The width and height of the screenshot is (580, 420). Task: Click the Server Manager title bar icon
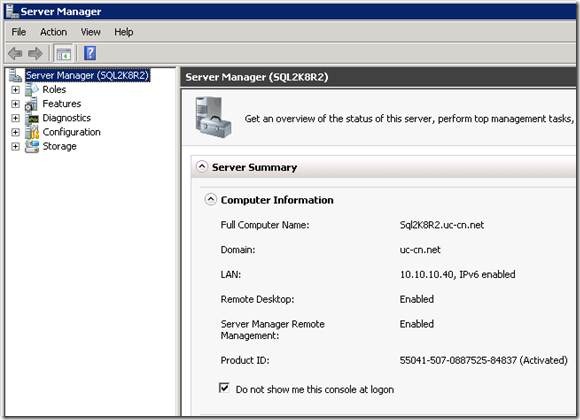click(12, 11)
